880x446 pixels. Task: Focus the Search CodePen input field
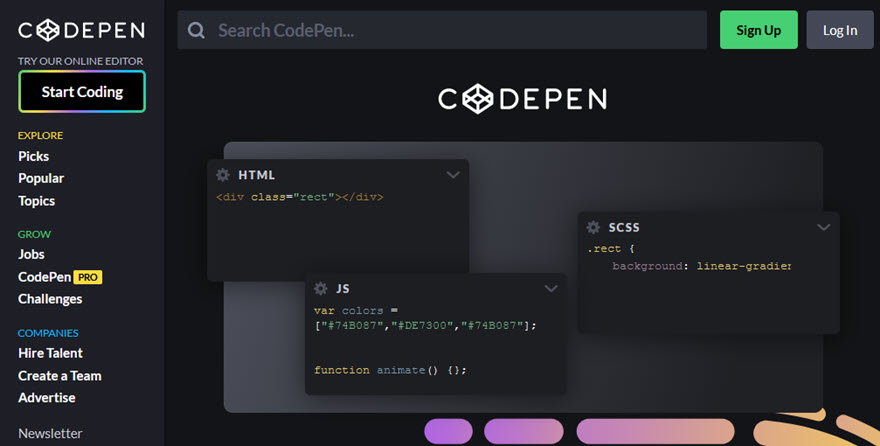click(442, 30)
